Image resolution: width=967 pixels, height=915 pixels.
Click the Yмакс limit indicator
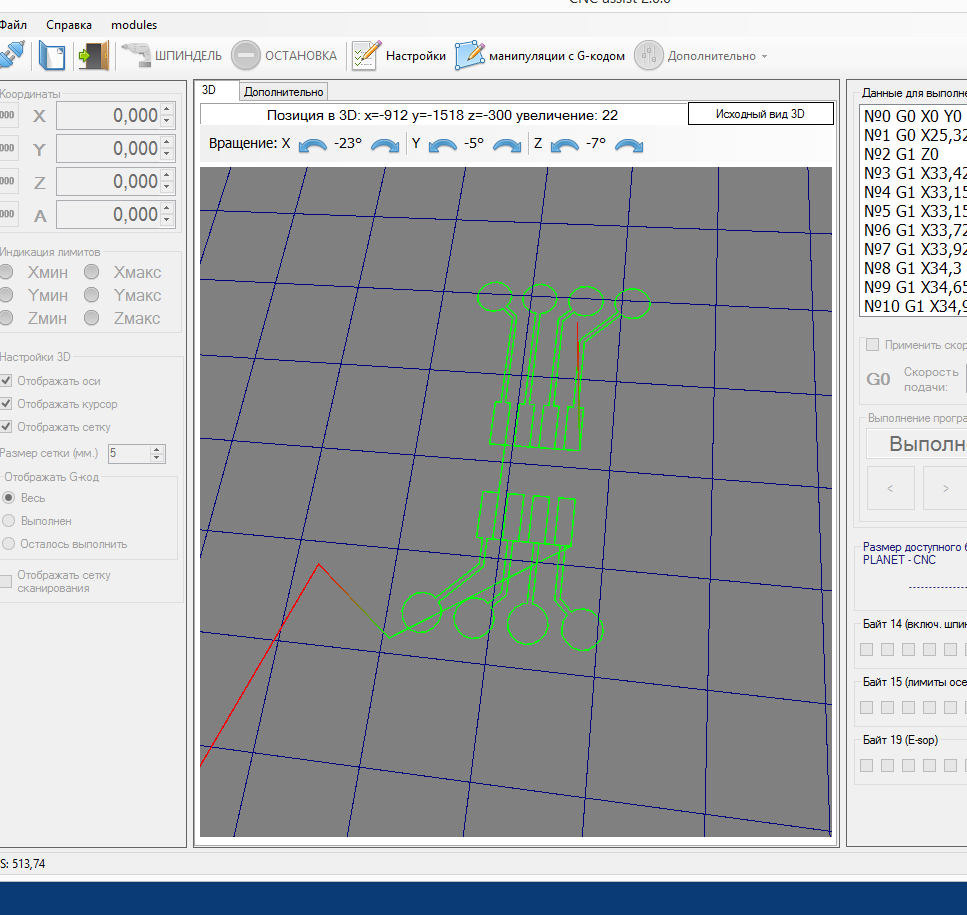click(x=91, y=295)
